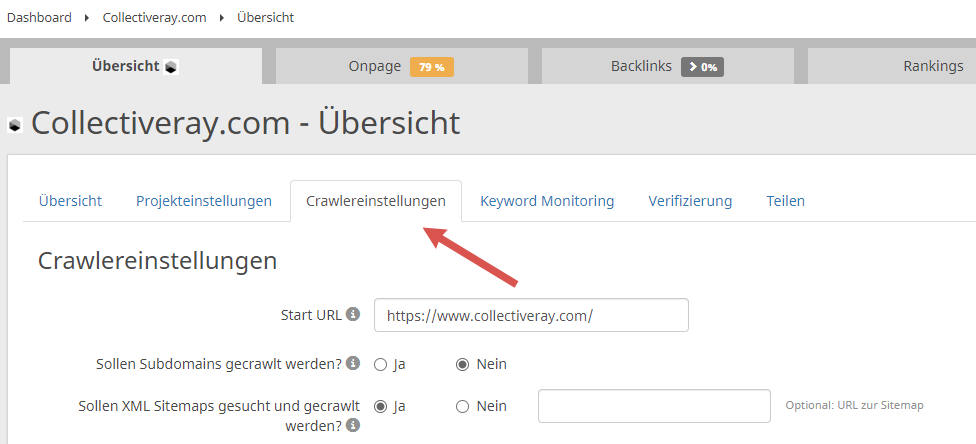Open the Keyword Monitoring sub-tab

(x=547, y=201)
